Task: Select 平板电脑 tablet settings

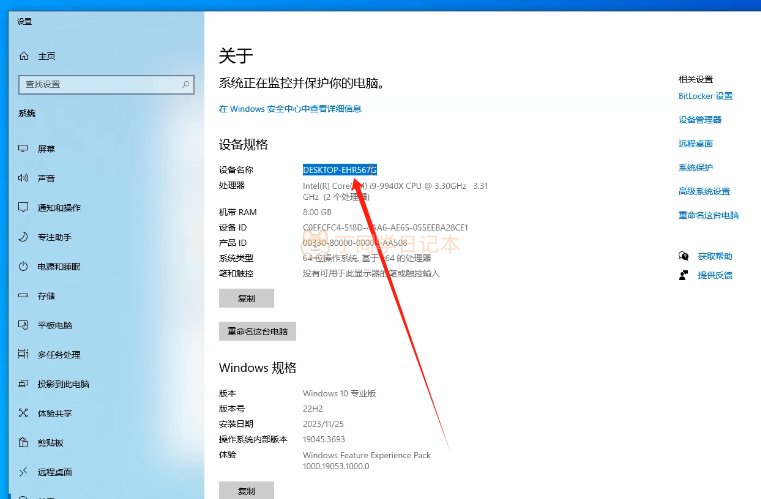Action: pos(45,325)
